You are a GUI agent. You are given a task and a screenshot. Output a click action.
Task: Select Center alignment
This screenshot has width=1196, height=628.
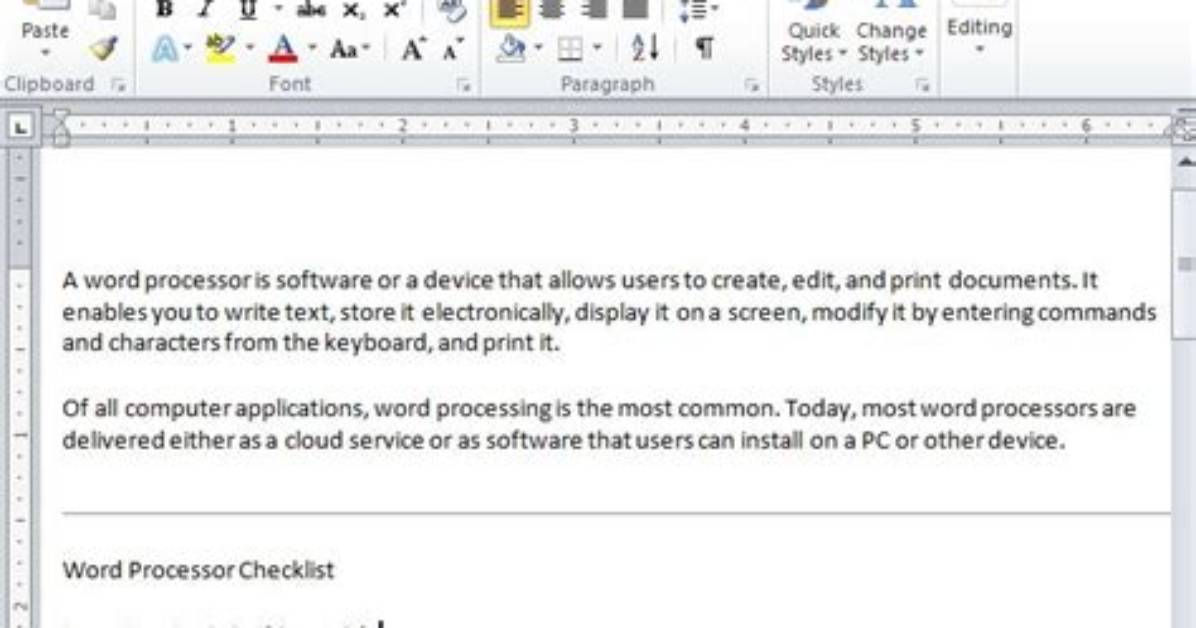(x=551, y=9)
